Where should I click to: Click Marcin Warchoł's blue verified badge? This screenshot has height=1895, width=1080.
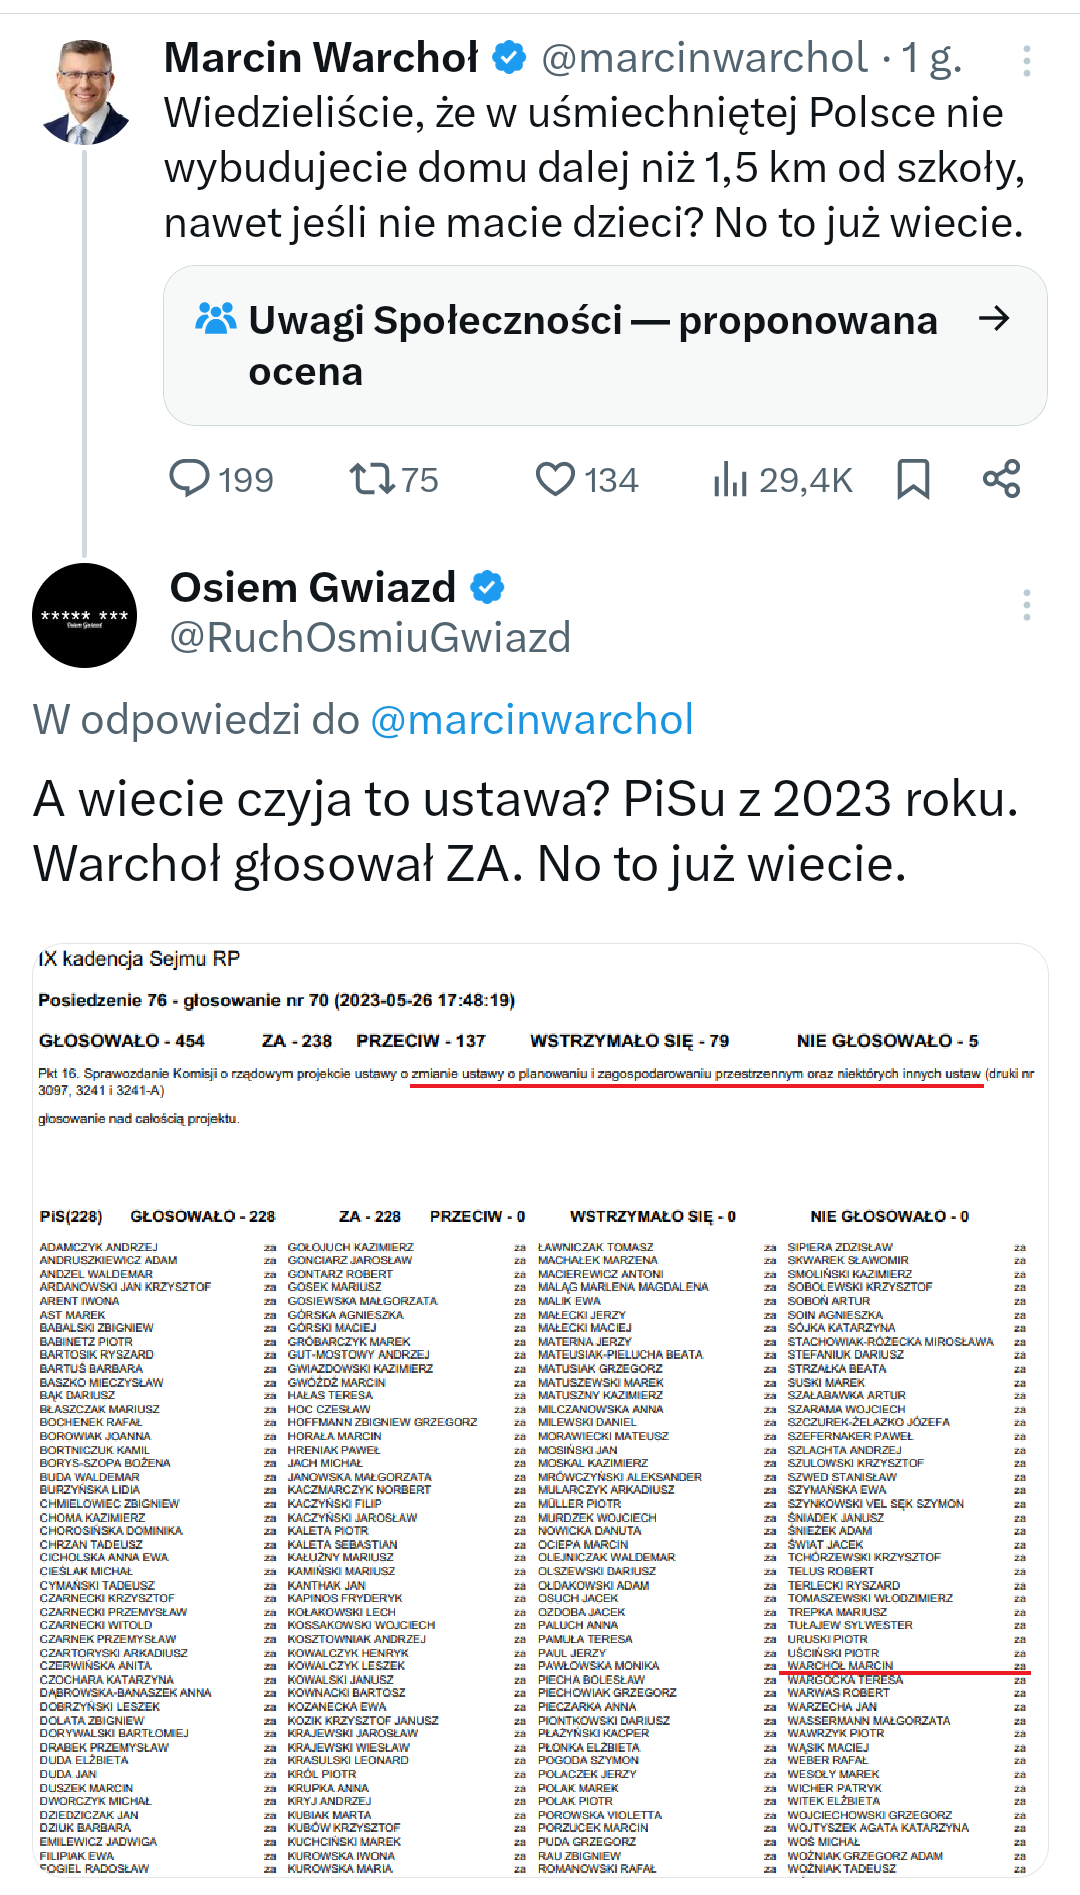[510, 58]
